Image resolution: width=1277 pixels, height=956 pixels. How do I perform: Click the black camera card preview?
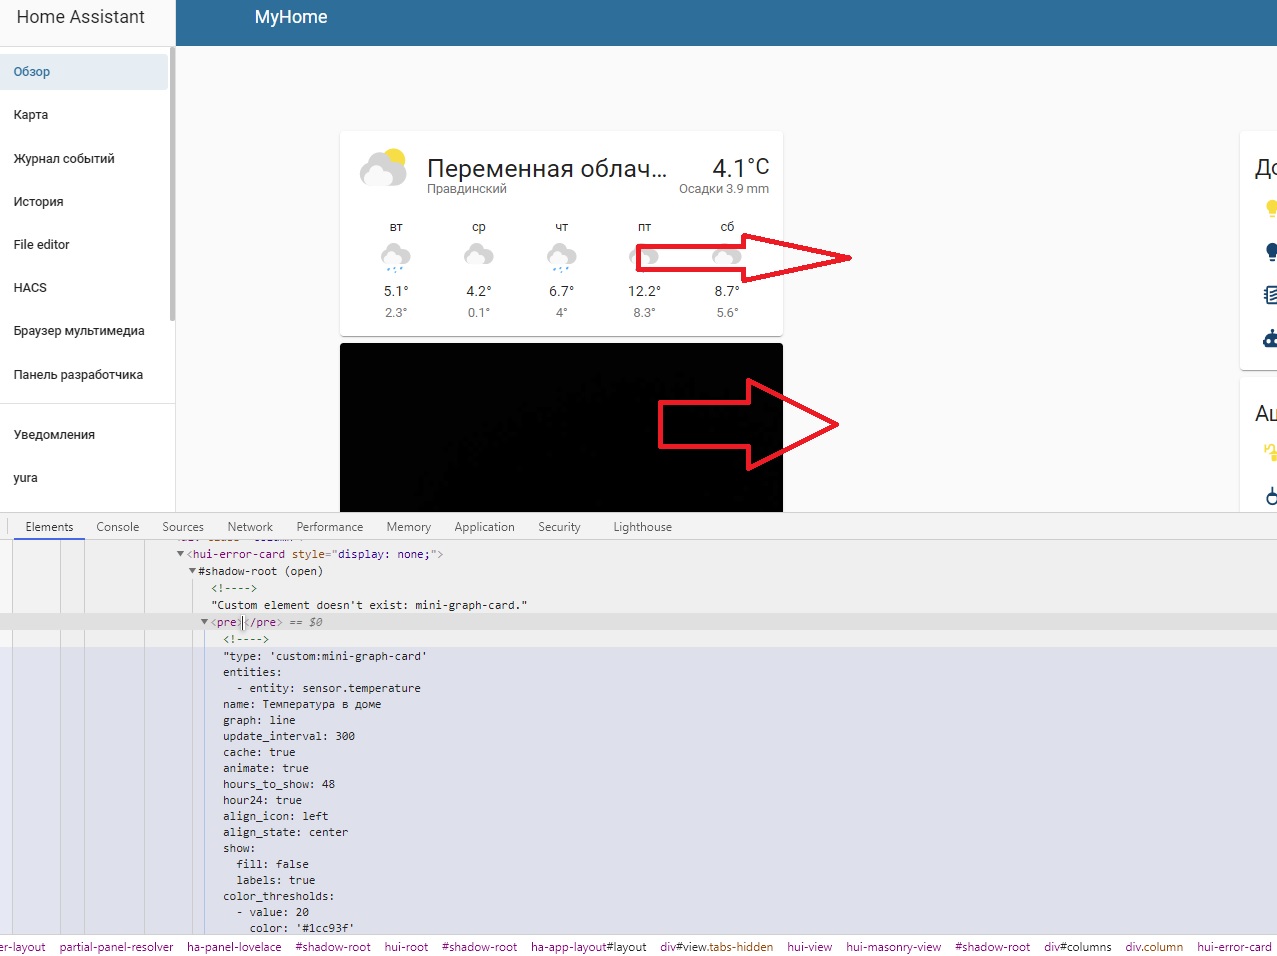click(x=561, y=427)
